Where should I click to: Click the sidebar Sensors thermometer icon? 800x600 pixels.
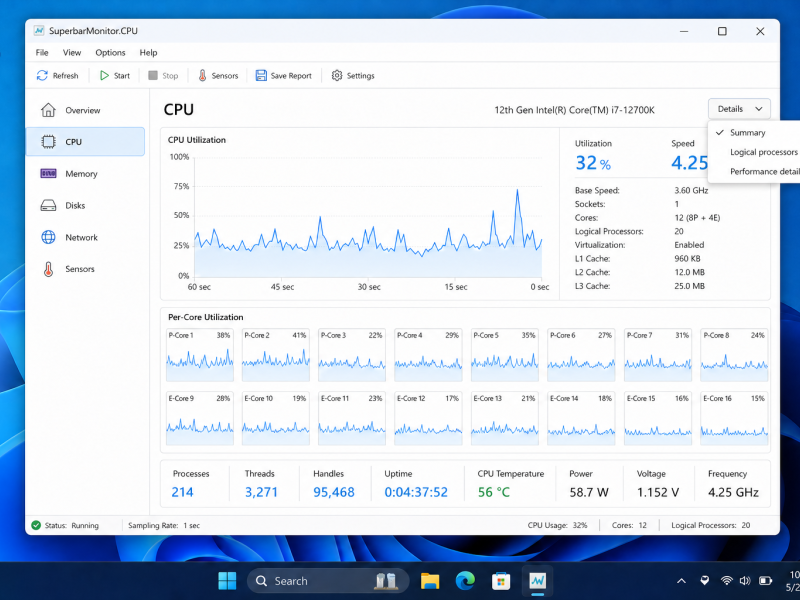click(x=48, y=269)
